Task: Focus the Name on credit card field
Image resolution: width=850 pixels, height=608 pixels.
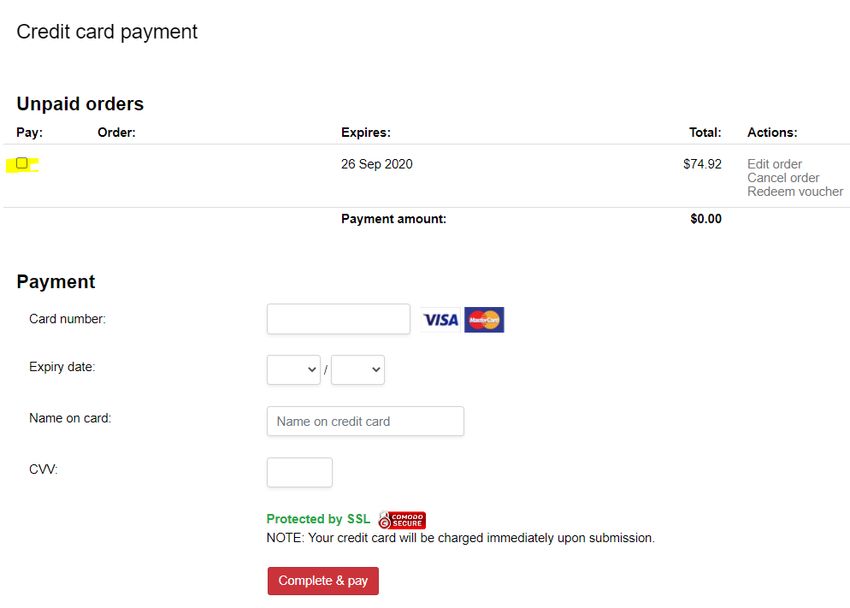Action: [365, 421]
